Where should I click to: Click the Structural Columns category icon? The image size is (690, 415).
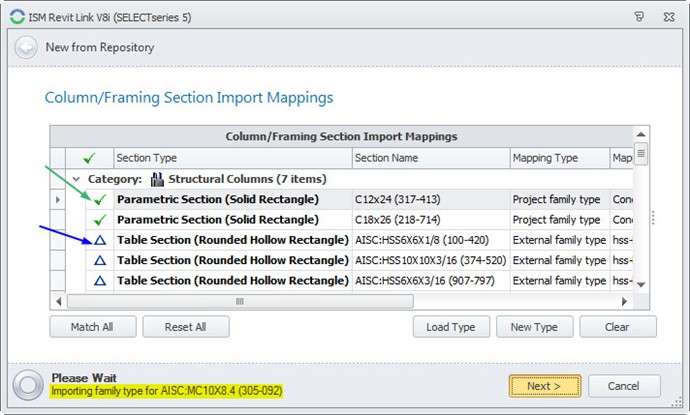point(156,179)
